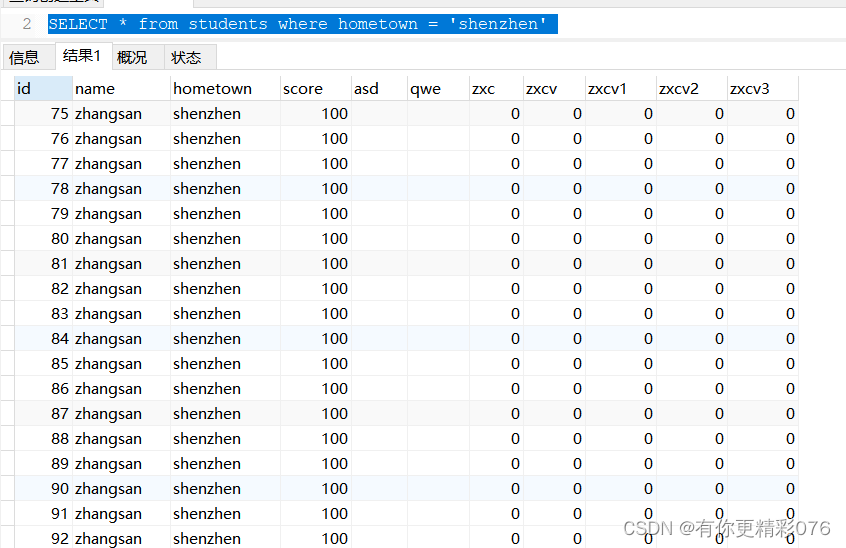Select the cell with id 77
This screenshot has width=846, height=548.
[x=43, y=163]
